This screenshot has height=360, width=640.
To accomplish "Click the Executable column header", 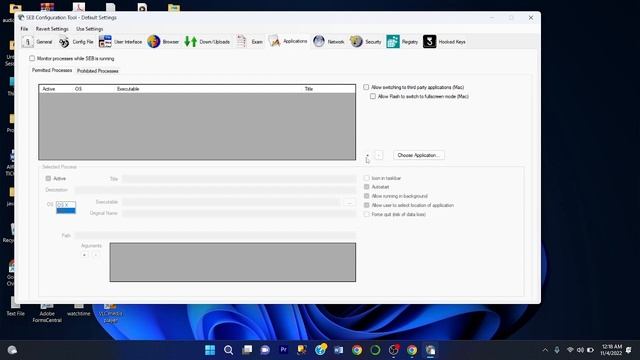I will coord(128,89).
